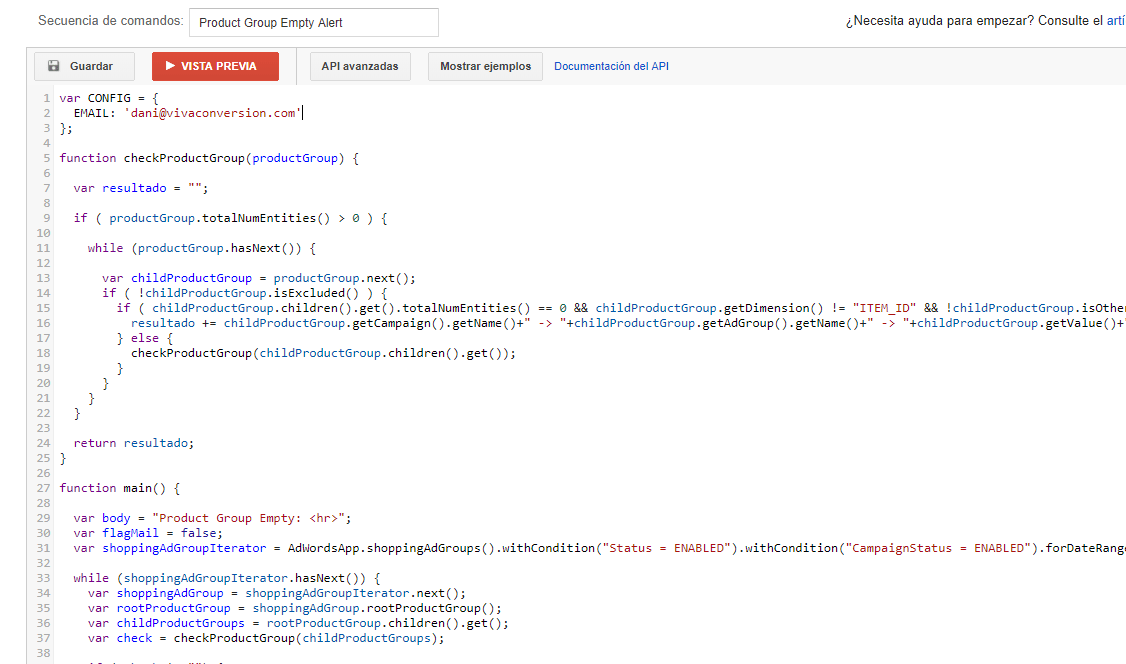Click 'var childProductGroup = productGroup.next();' line
Image resolution: width=1126 pixels, height=664 pixels.
pos(259,278)
